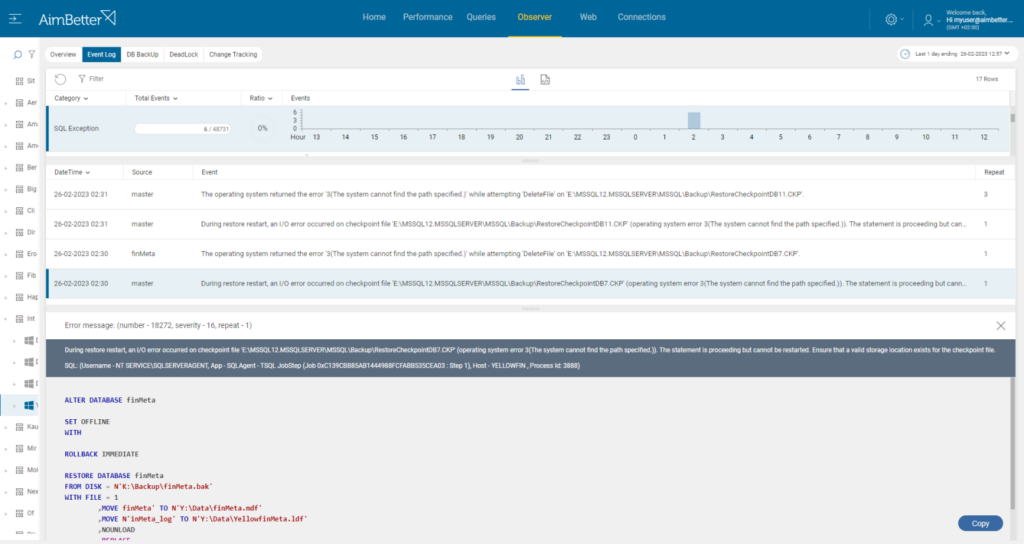Screen dimensions: 1024x544
Task: Select 02:31 master DeleteFile RestoreCheckpointDB11 event row
Action: click(530, 195)
